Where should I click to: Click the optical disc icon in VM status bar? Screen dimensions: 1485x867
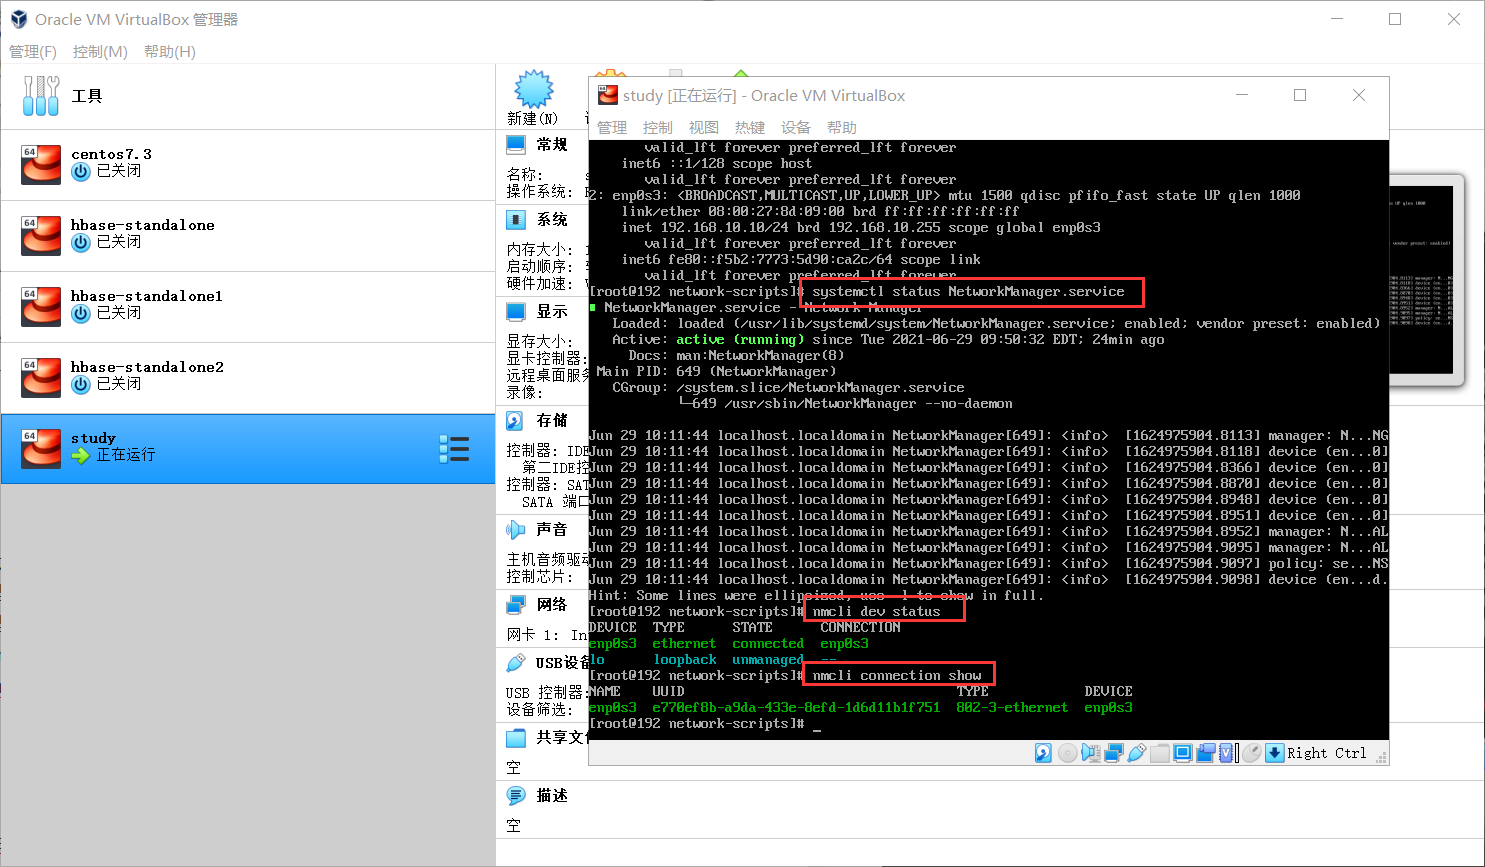pos(1066,753)
